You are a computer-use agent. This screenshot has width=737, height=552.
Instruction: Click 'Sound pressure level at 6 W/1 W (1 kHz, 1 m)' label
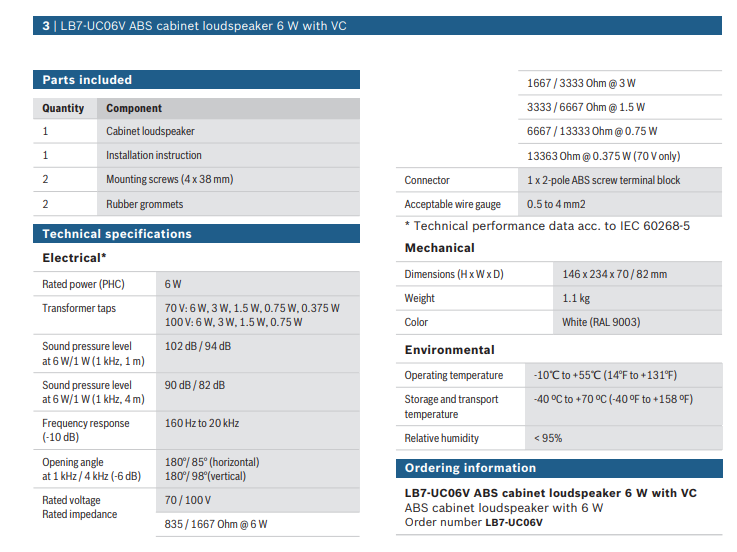click(94, 354)
